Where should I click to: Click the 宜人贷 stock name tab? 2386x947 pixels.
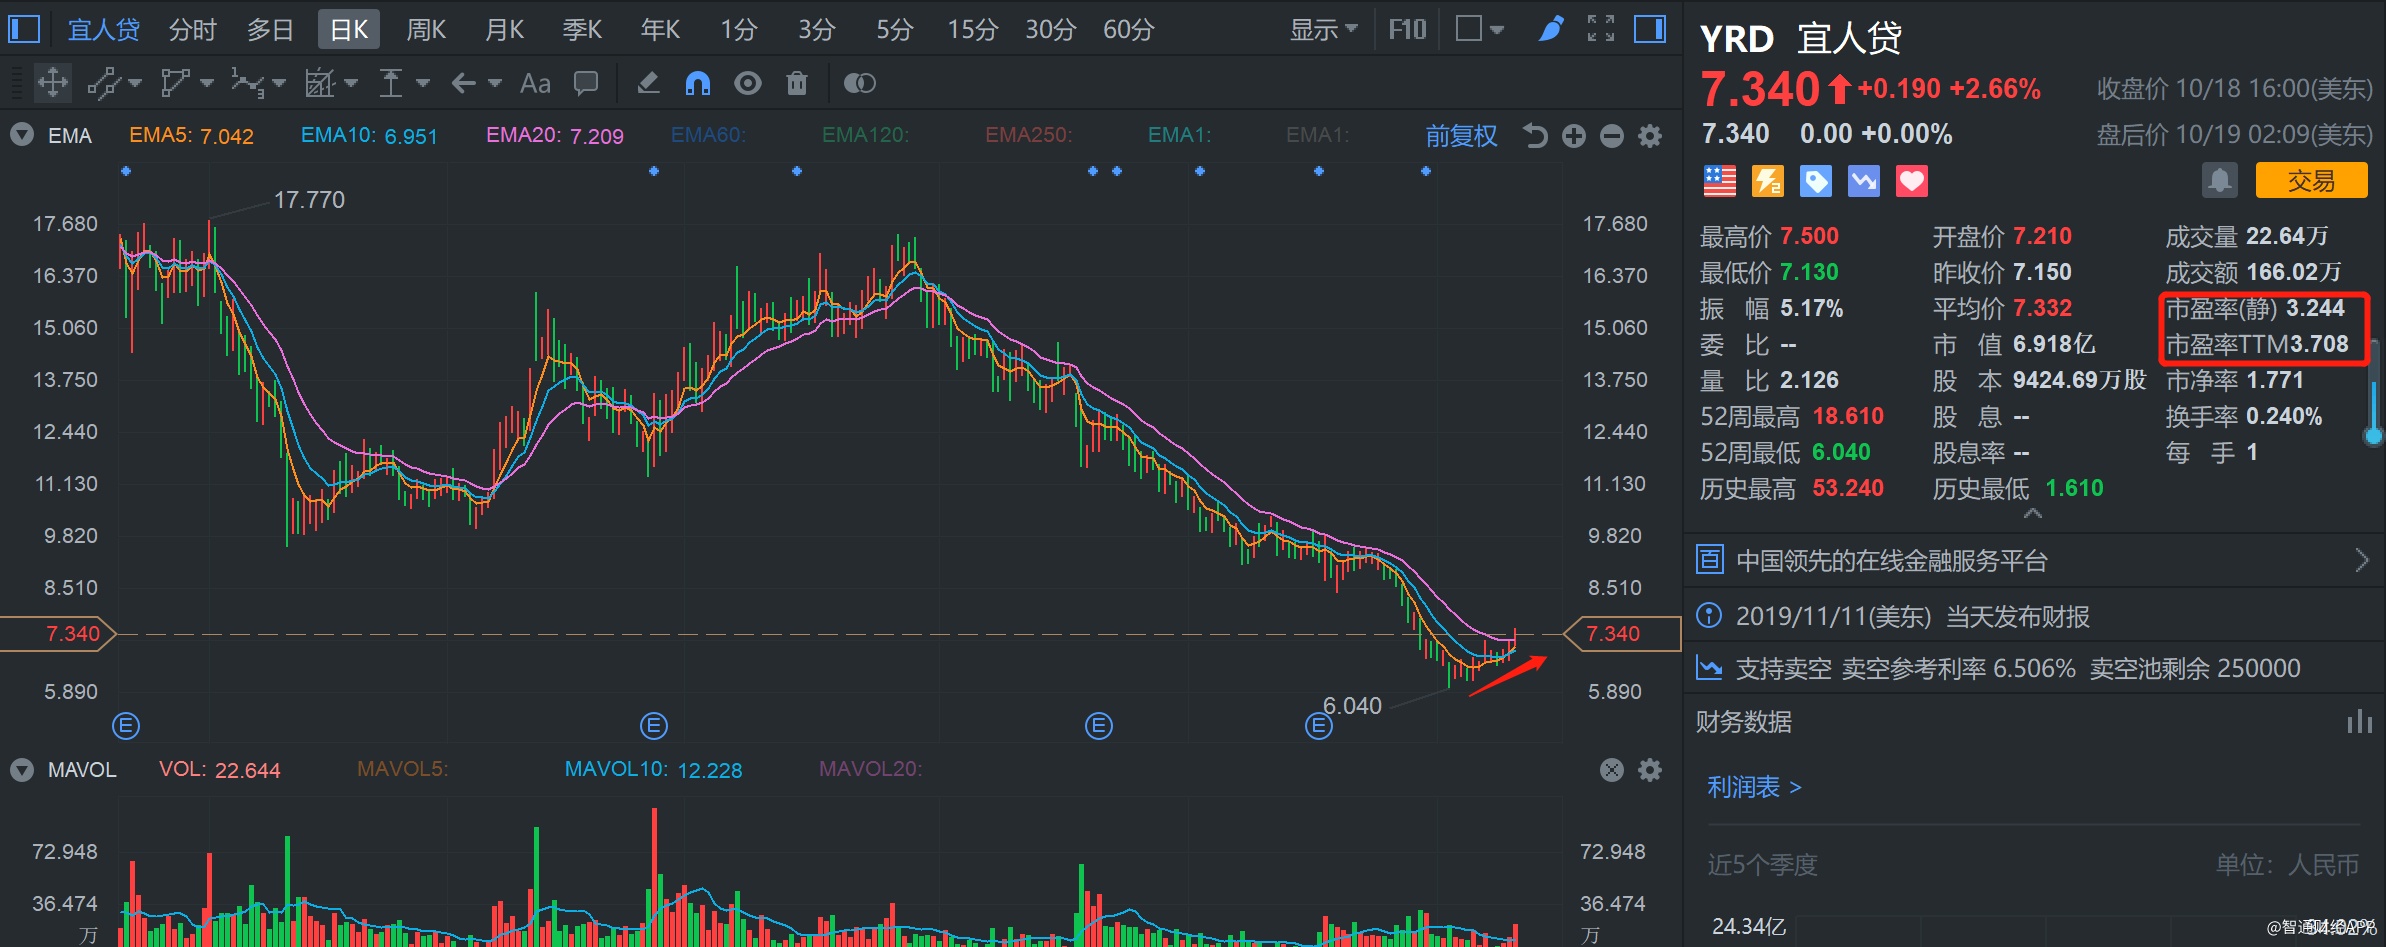click(103, 30)
